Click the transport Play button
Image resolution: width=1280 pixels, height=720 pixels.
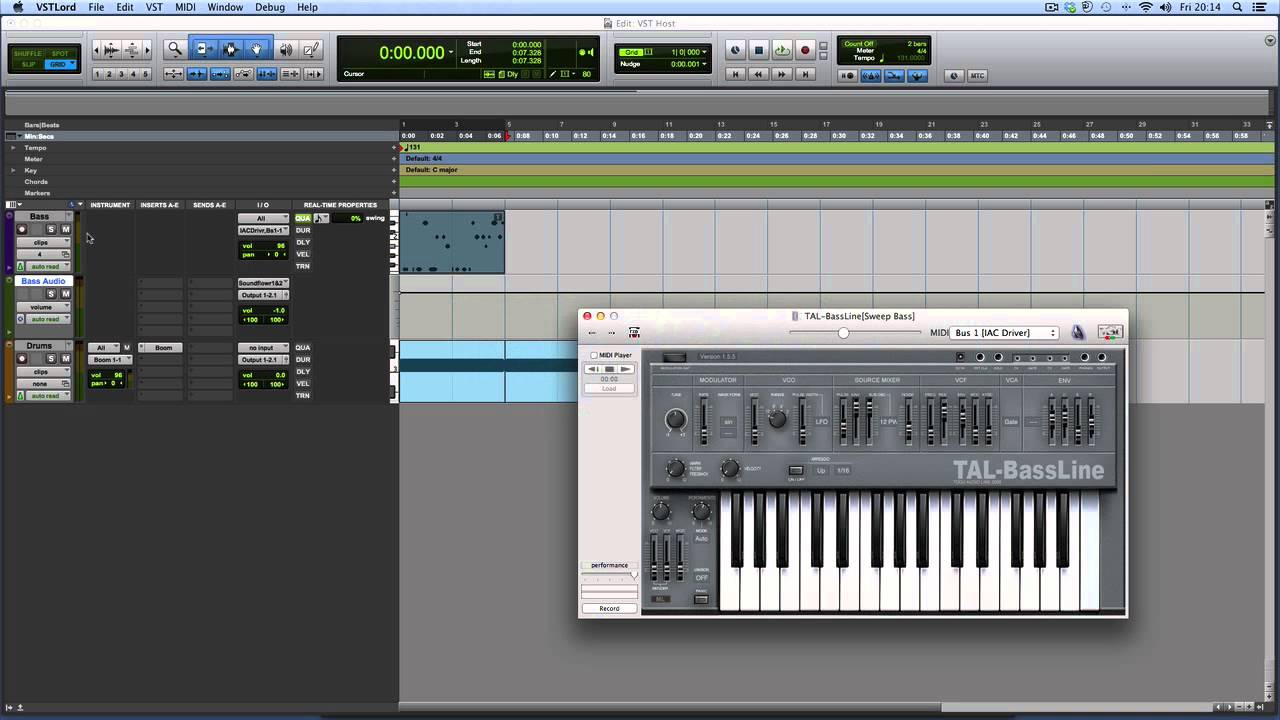[782, 50]
